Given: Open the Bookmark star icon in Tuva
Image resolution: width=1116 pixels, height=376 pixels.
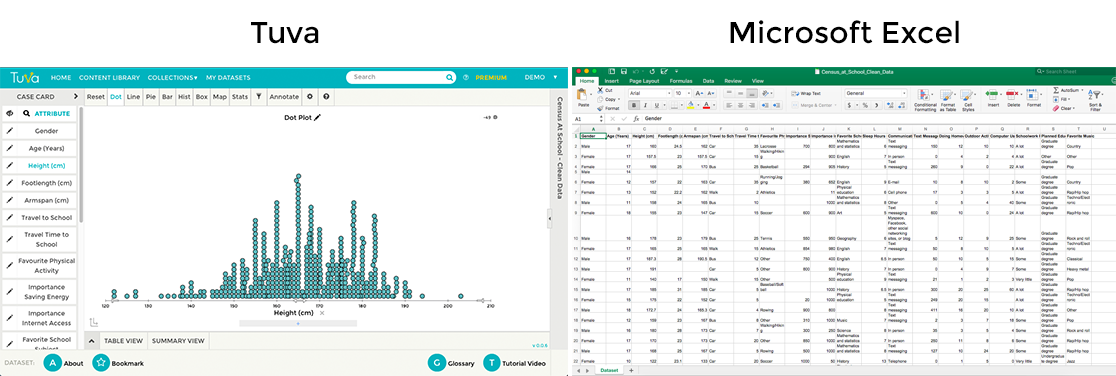Looking at the screenshot, I should point(101,363).
